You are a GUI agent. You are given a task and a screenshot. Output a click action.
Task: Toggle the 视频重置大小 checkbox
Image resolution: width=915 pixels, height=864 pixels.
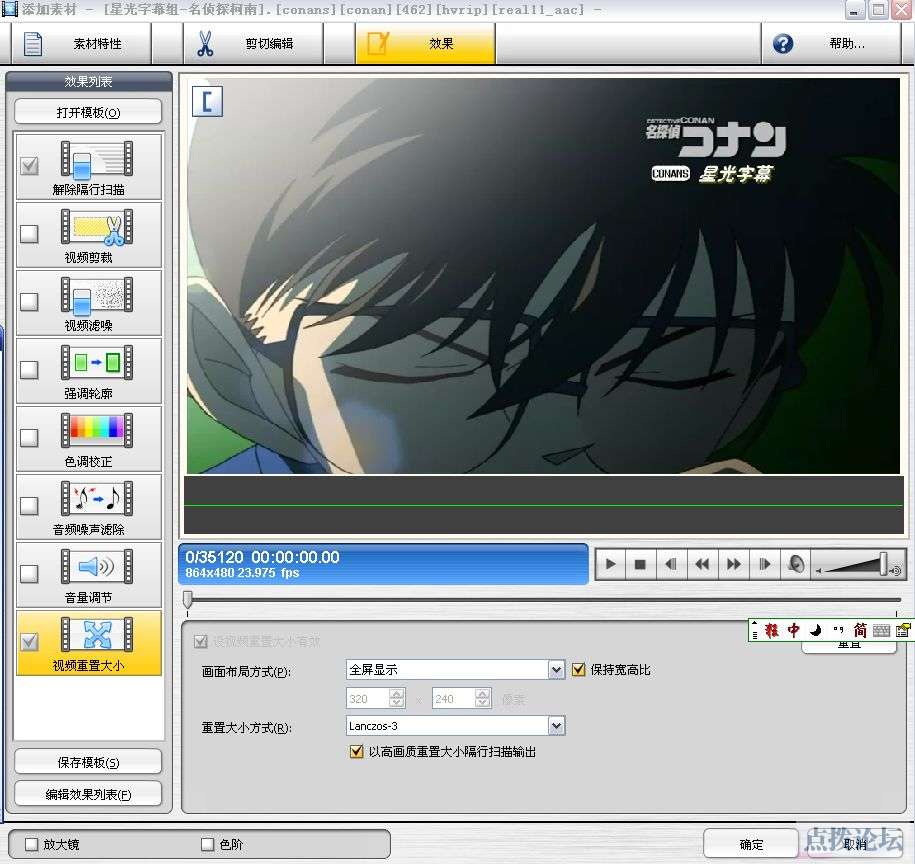[x=29, y=642]
